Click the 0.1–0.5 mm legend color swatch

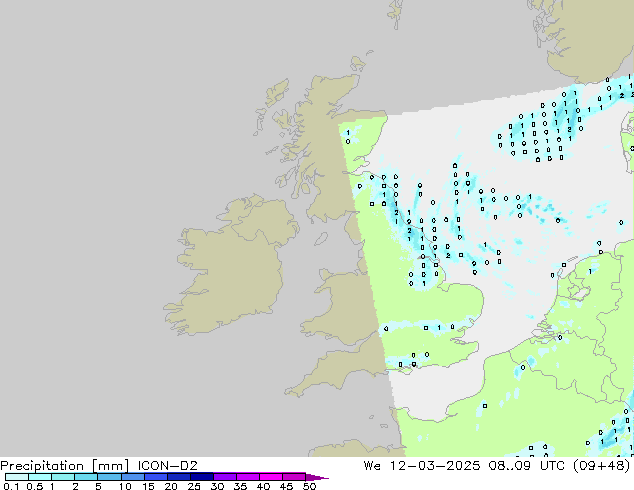point(17,477)
